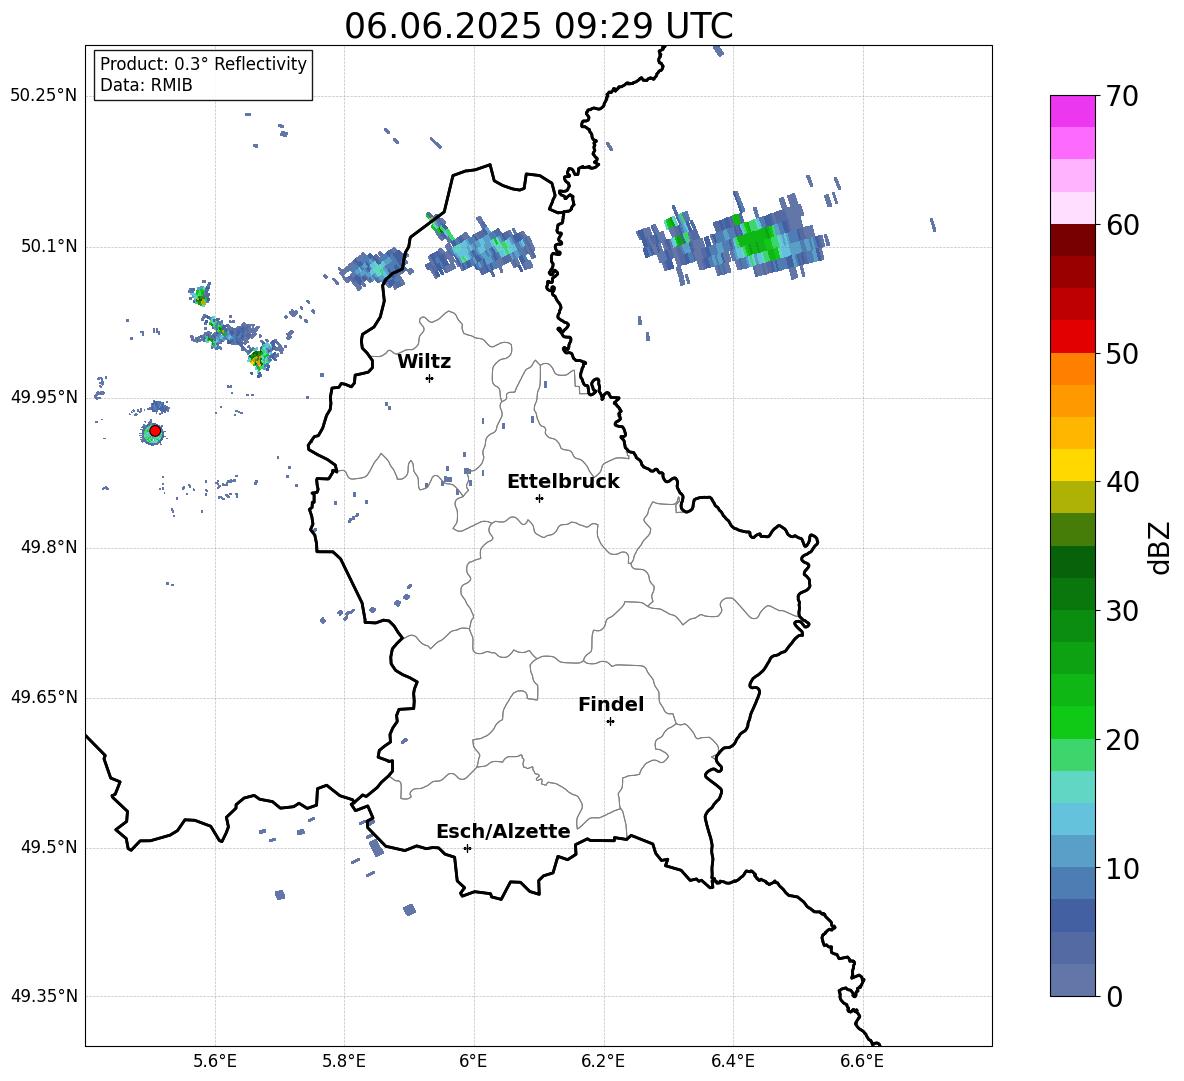Click the colorbar tick label 20
Viewport: 1184px width, 1081px height.
[x=1122, y=739]
